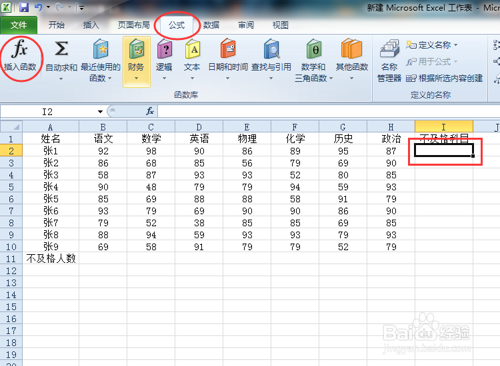Select 张7's 英语 score 38
Screen dimensions: 500x366
point(199,223)
